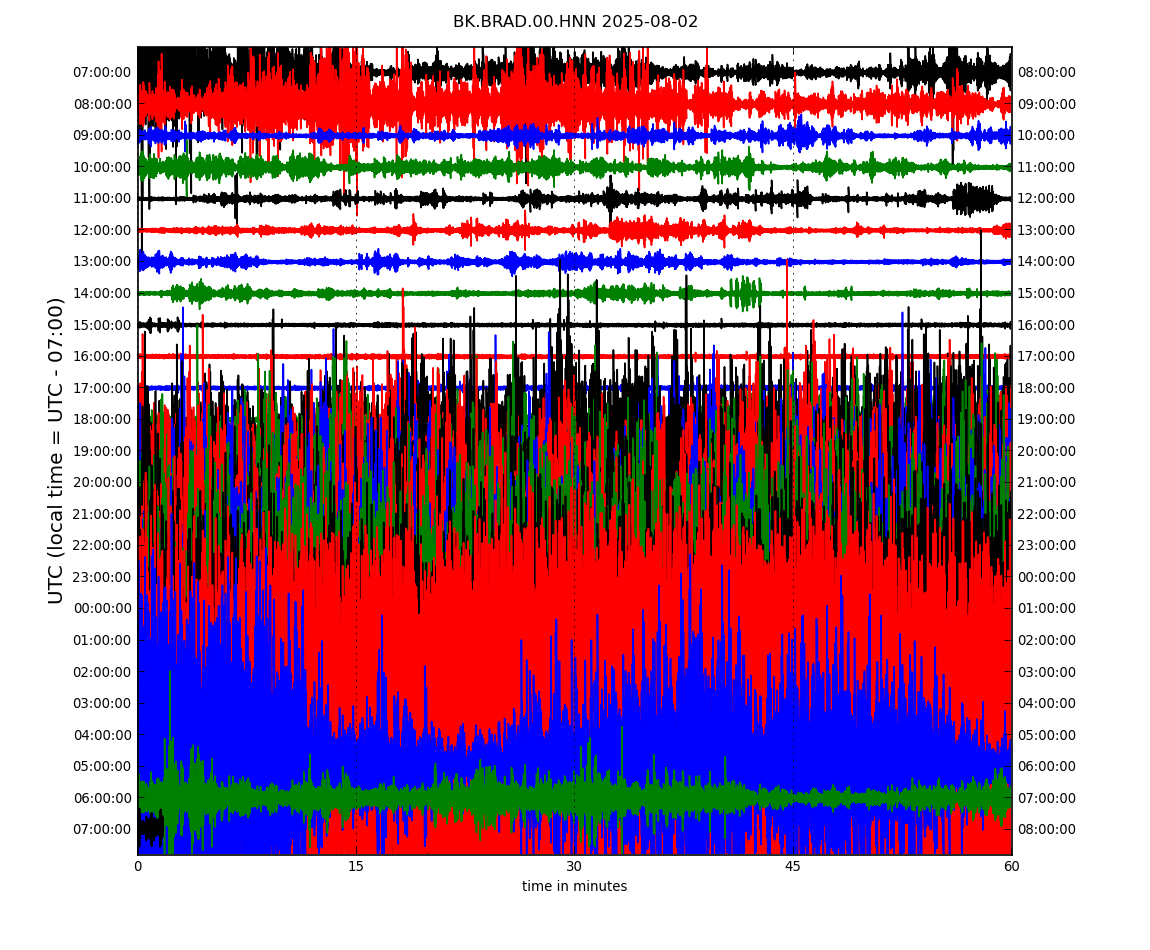
Task: Select x-axis tick label 30
Action: coord(574,866)
